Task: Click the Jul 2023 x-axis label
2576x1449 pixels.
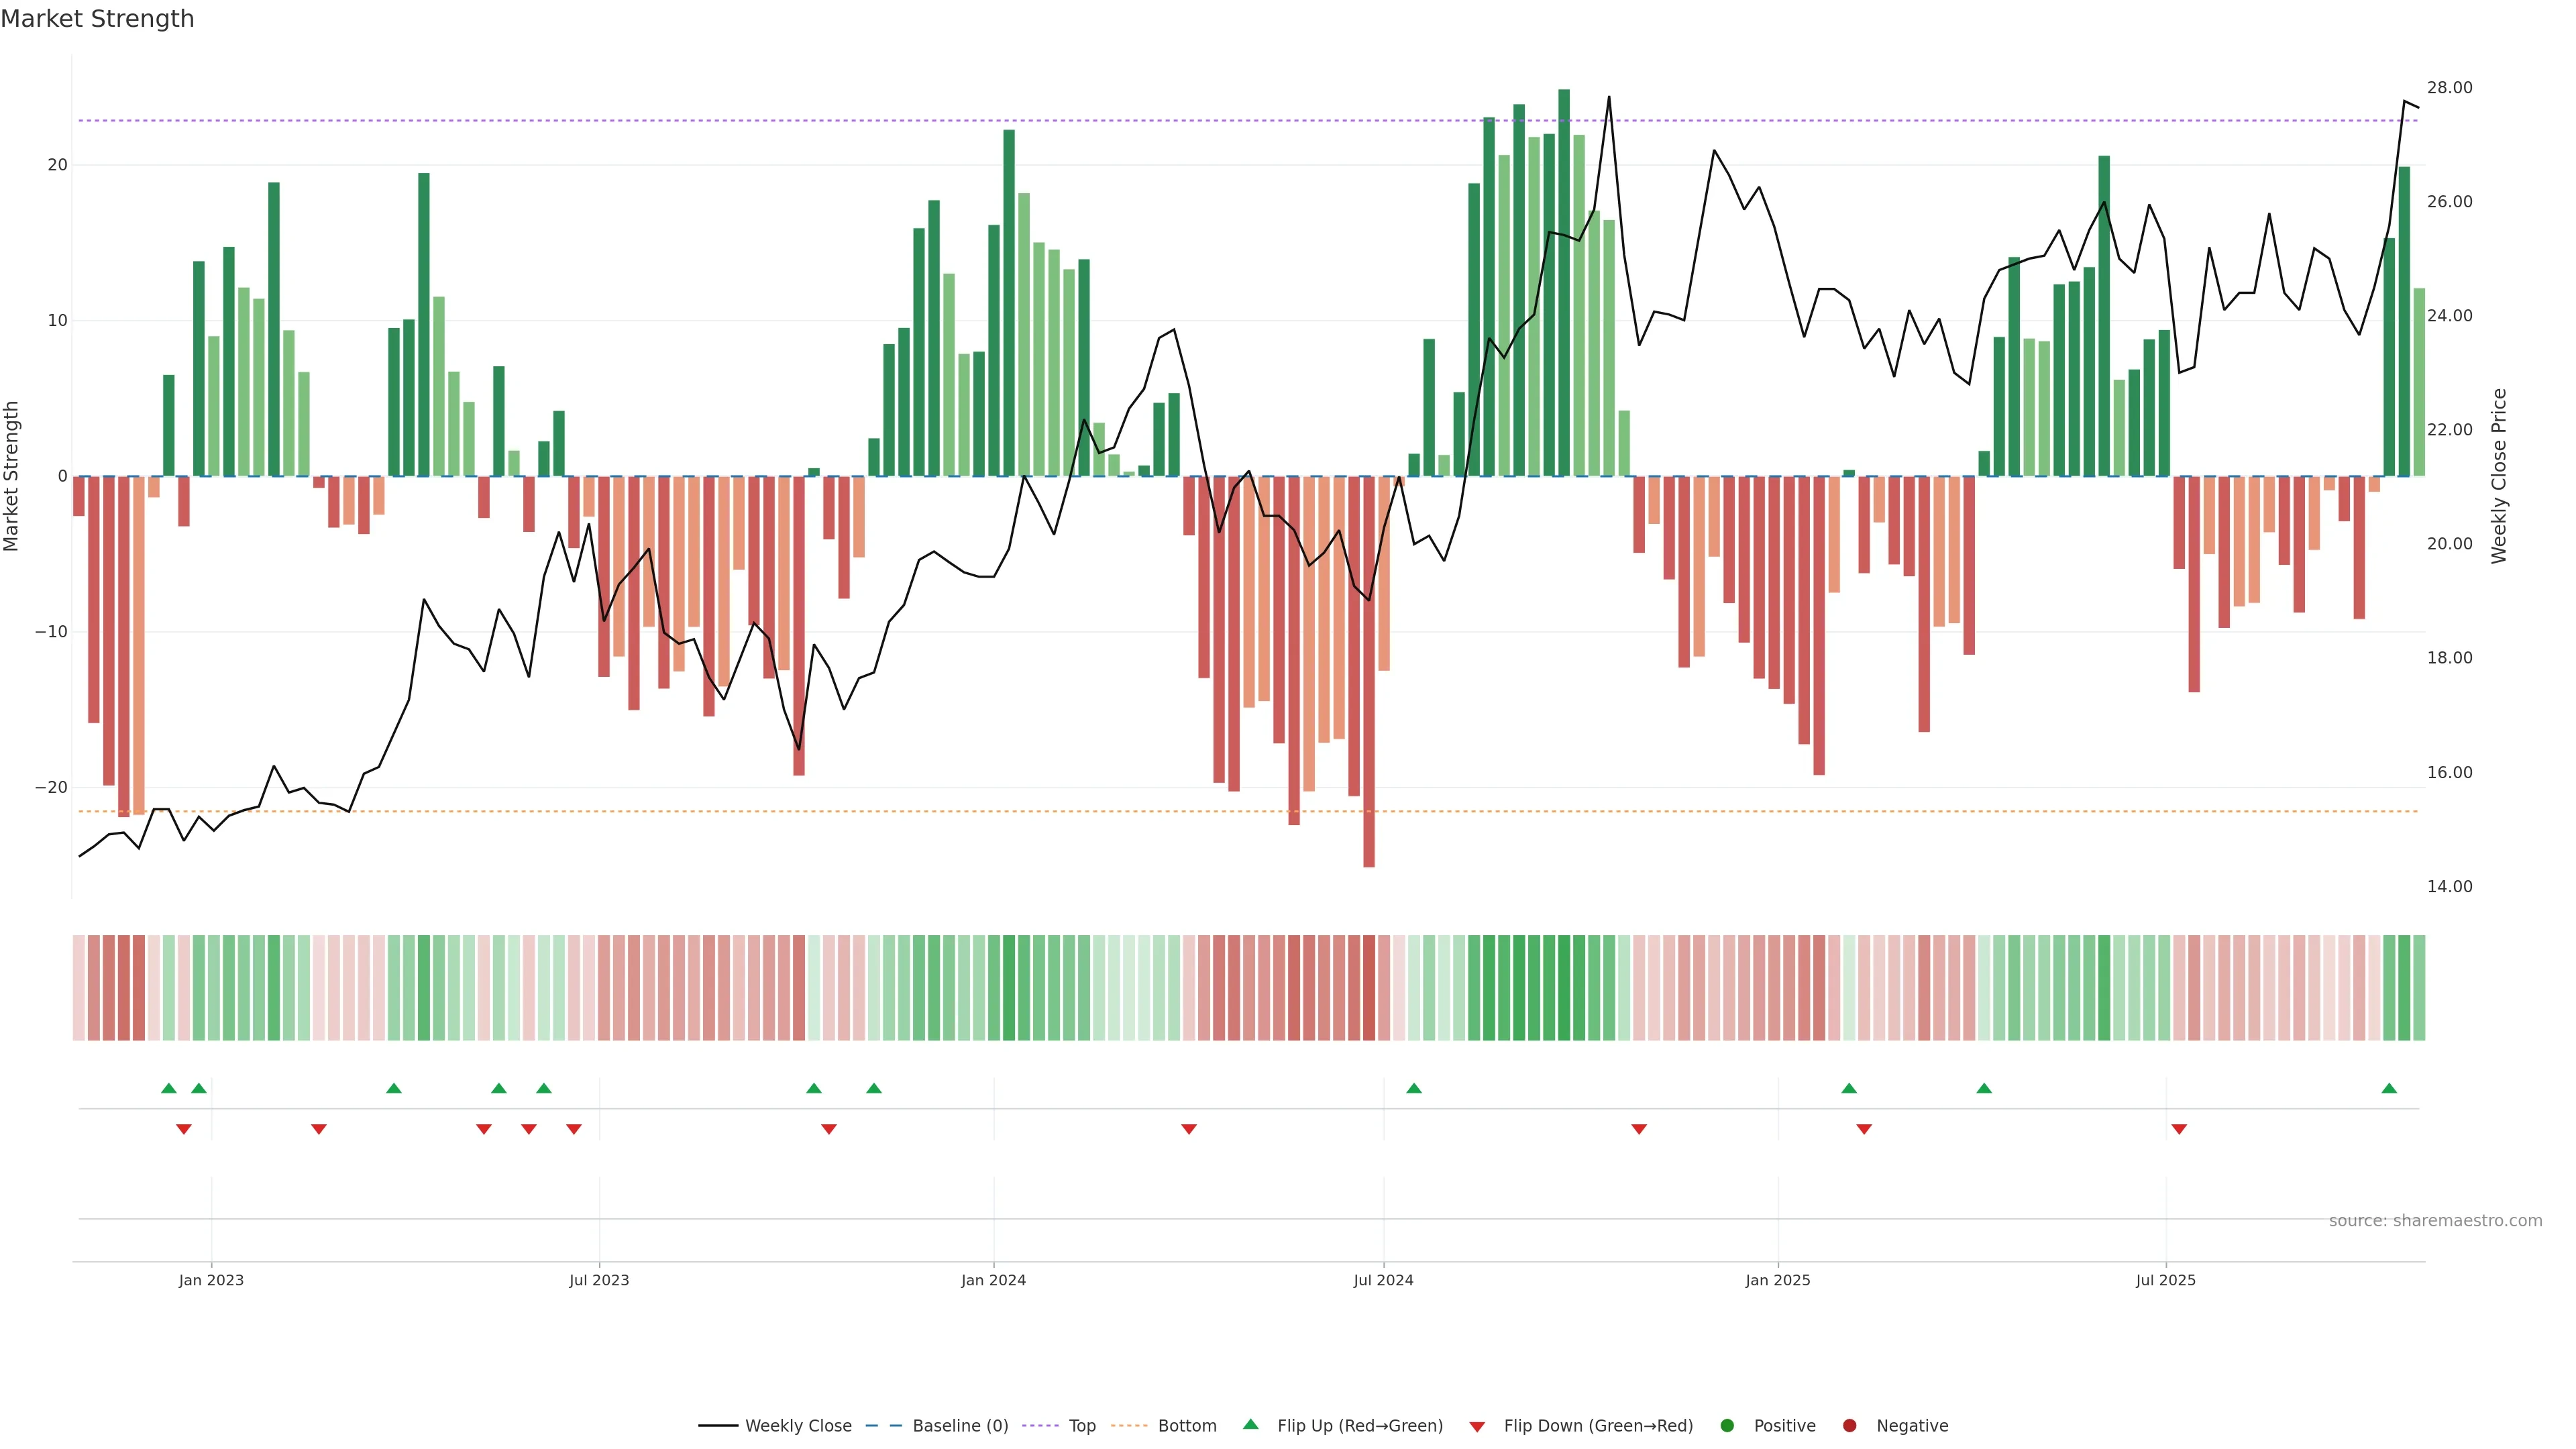Action: (599, 1280)
